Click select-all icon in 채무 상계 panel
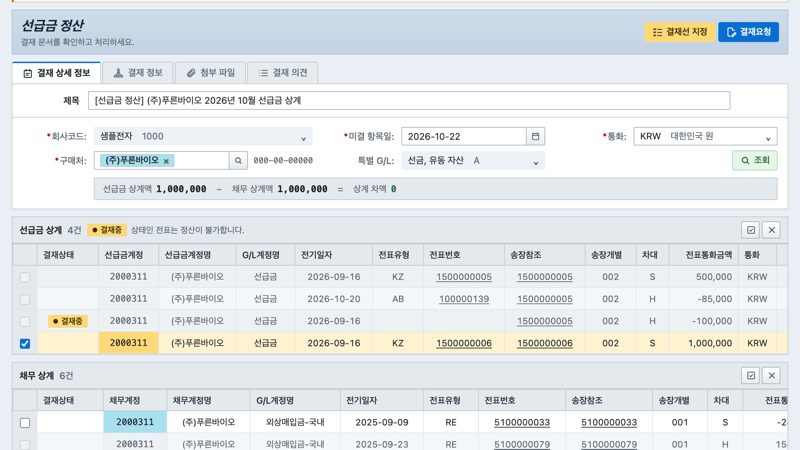Viewport: 800px width, 450px height. click(x=751, y=376)
